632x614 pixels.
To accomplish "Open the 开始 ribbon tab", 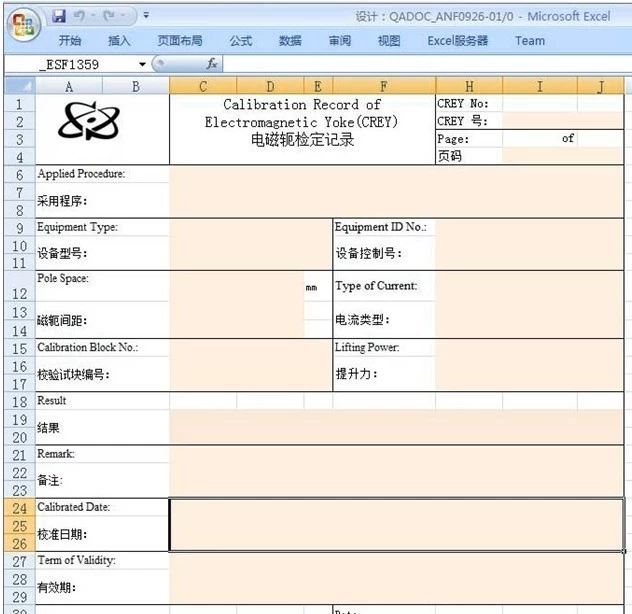I will point(70,41).
